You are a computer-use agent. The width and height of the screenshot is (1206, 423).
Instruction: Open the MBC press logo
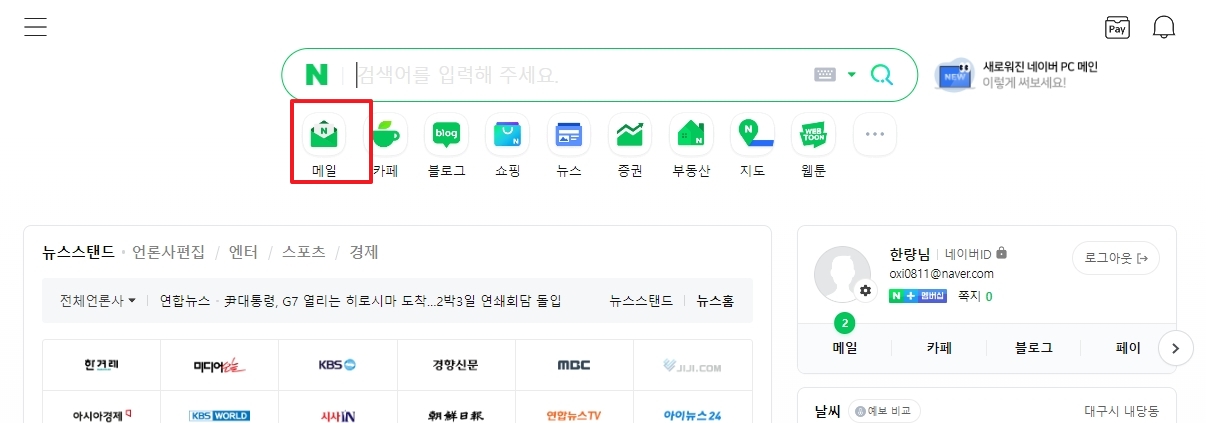(574, 364)
